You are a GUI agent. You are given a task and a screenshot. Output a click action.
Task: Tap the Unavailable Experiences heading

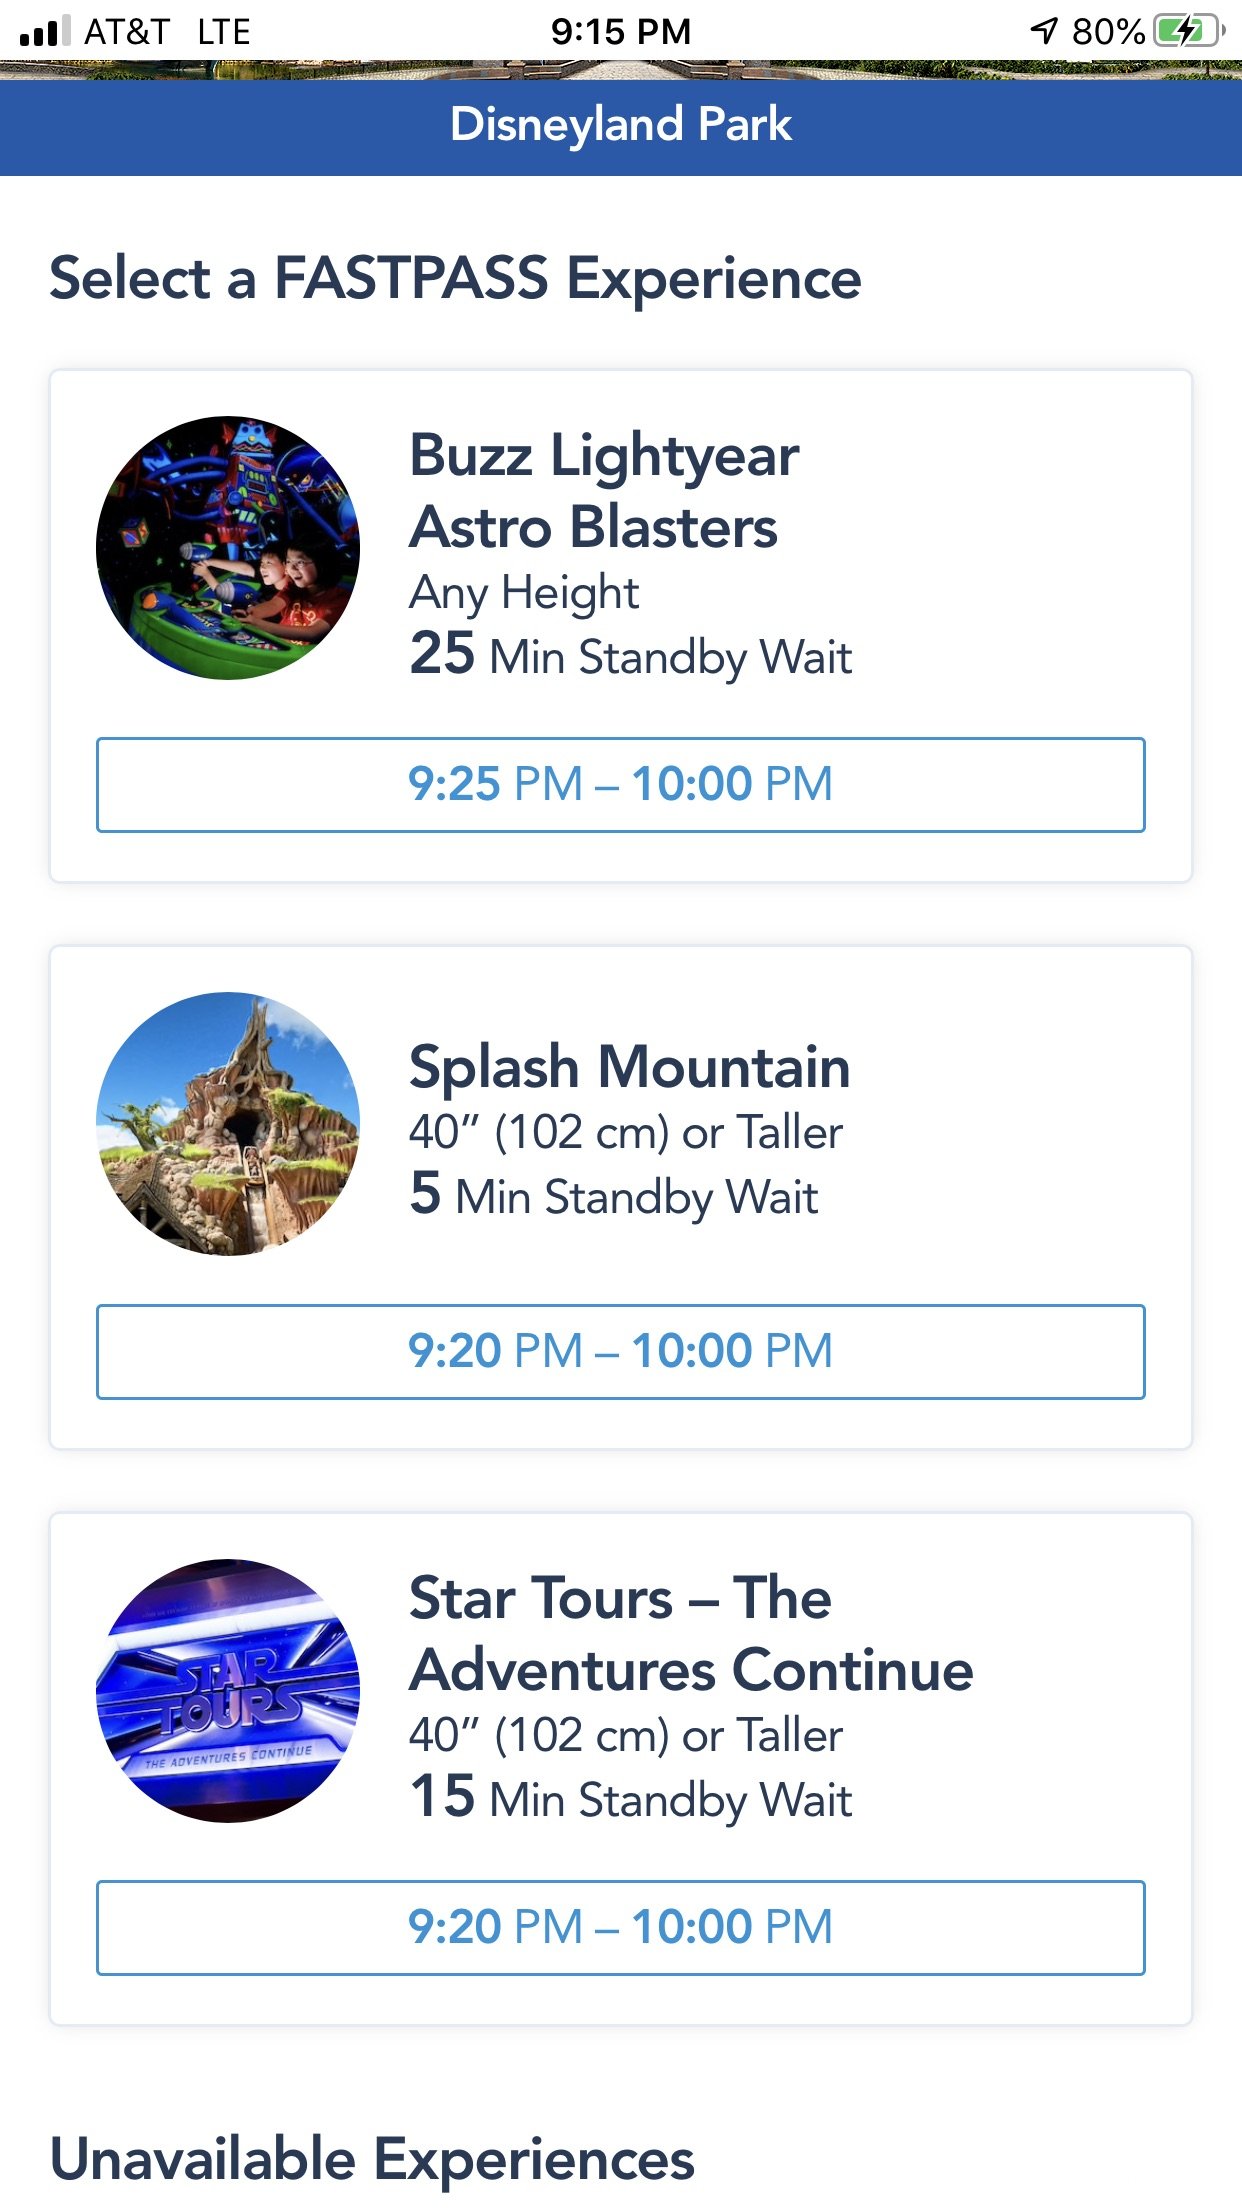(x=372, y=2160)
